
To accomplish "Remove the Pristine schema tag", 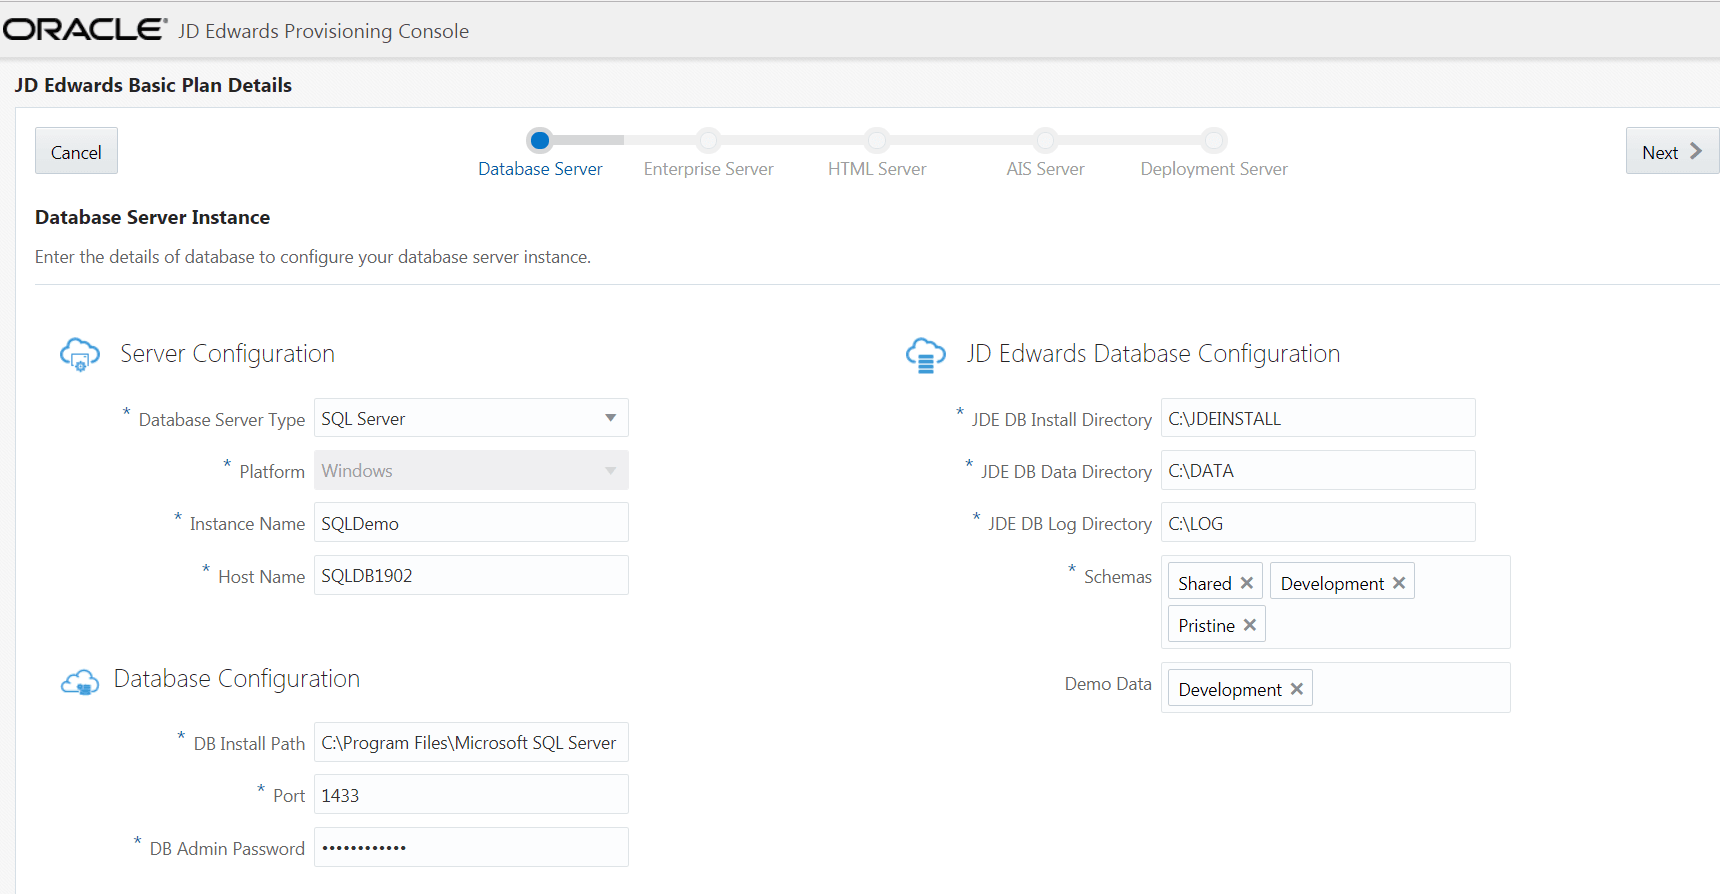I will pyautogui.click(x=1250, y=625).
